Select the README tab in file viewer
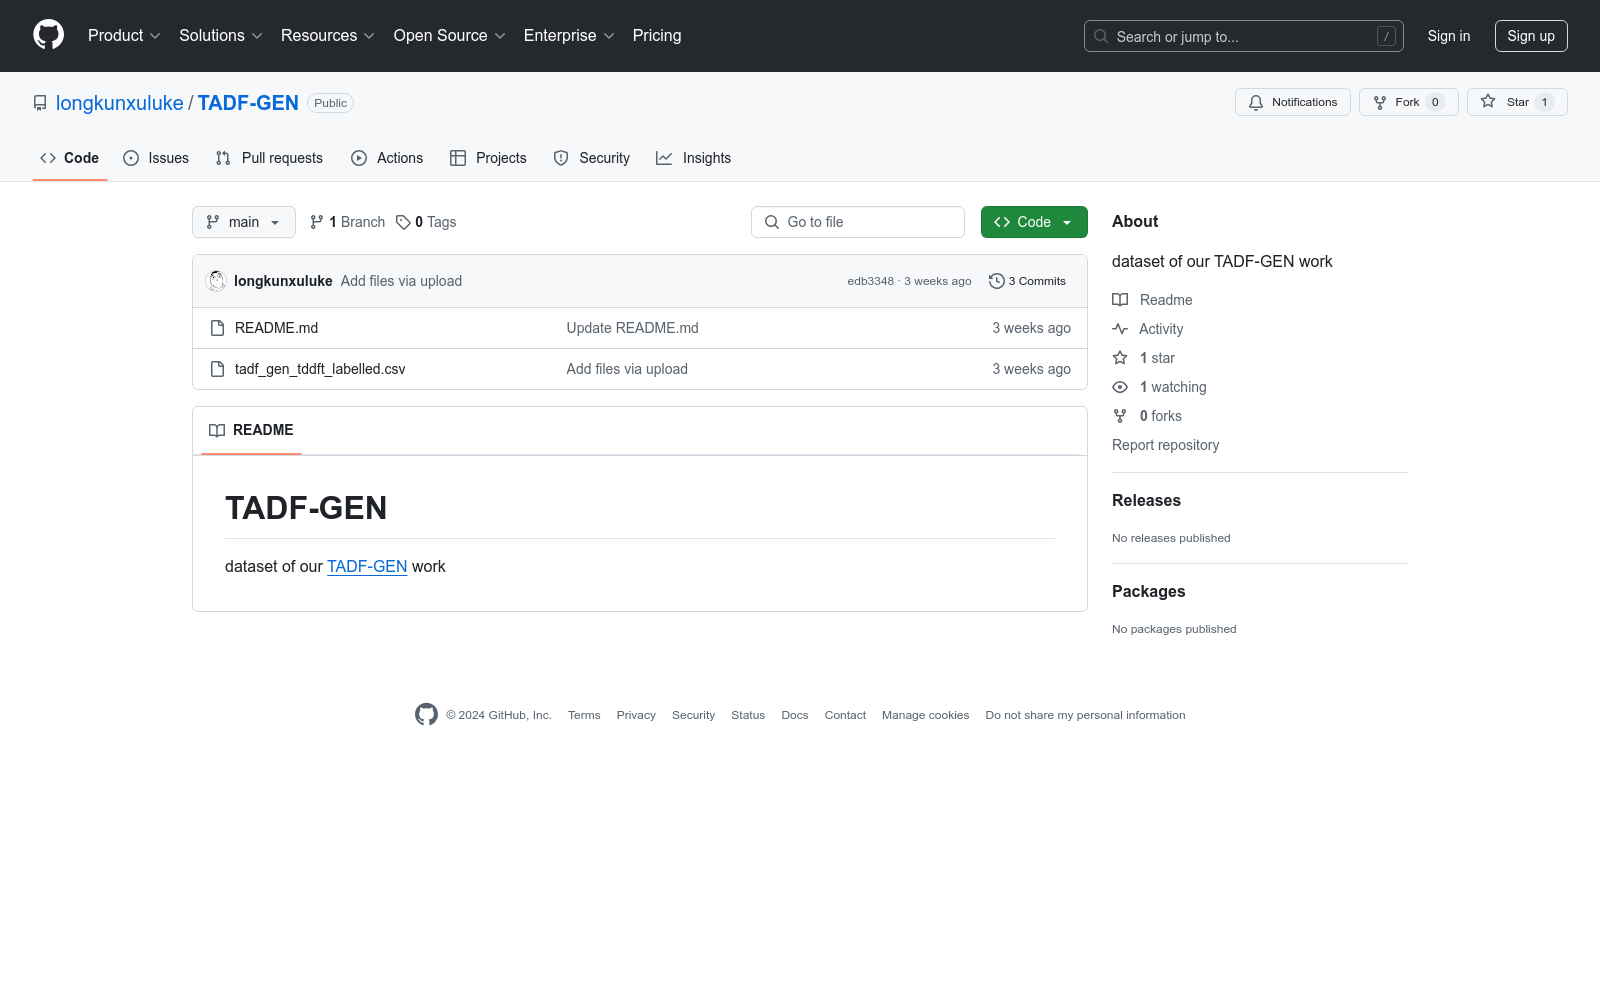 point(251,430)
